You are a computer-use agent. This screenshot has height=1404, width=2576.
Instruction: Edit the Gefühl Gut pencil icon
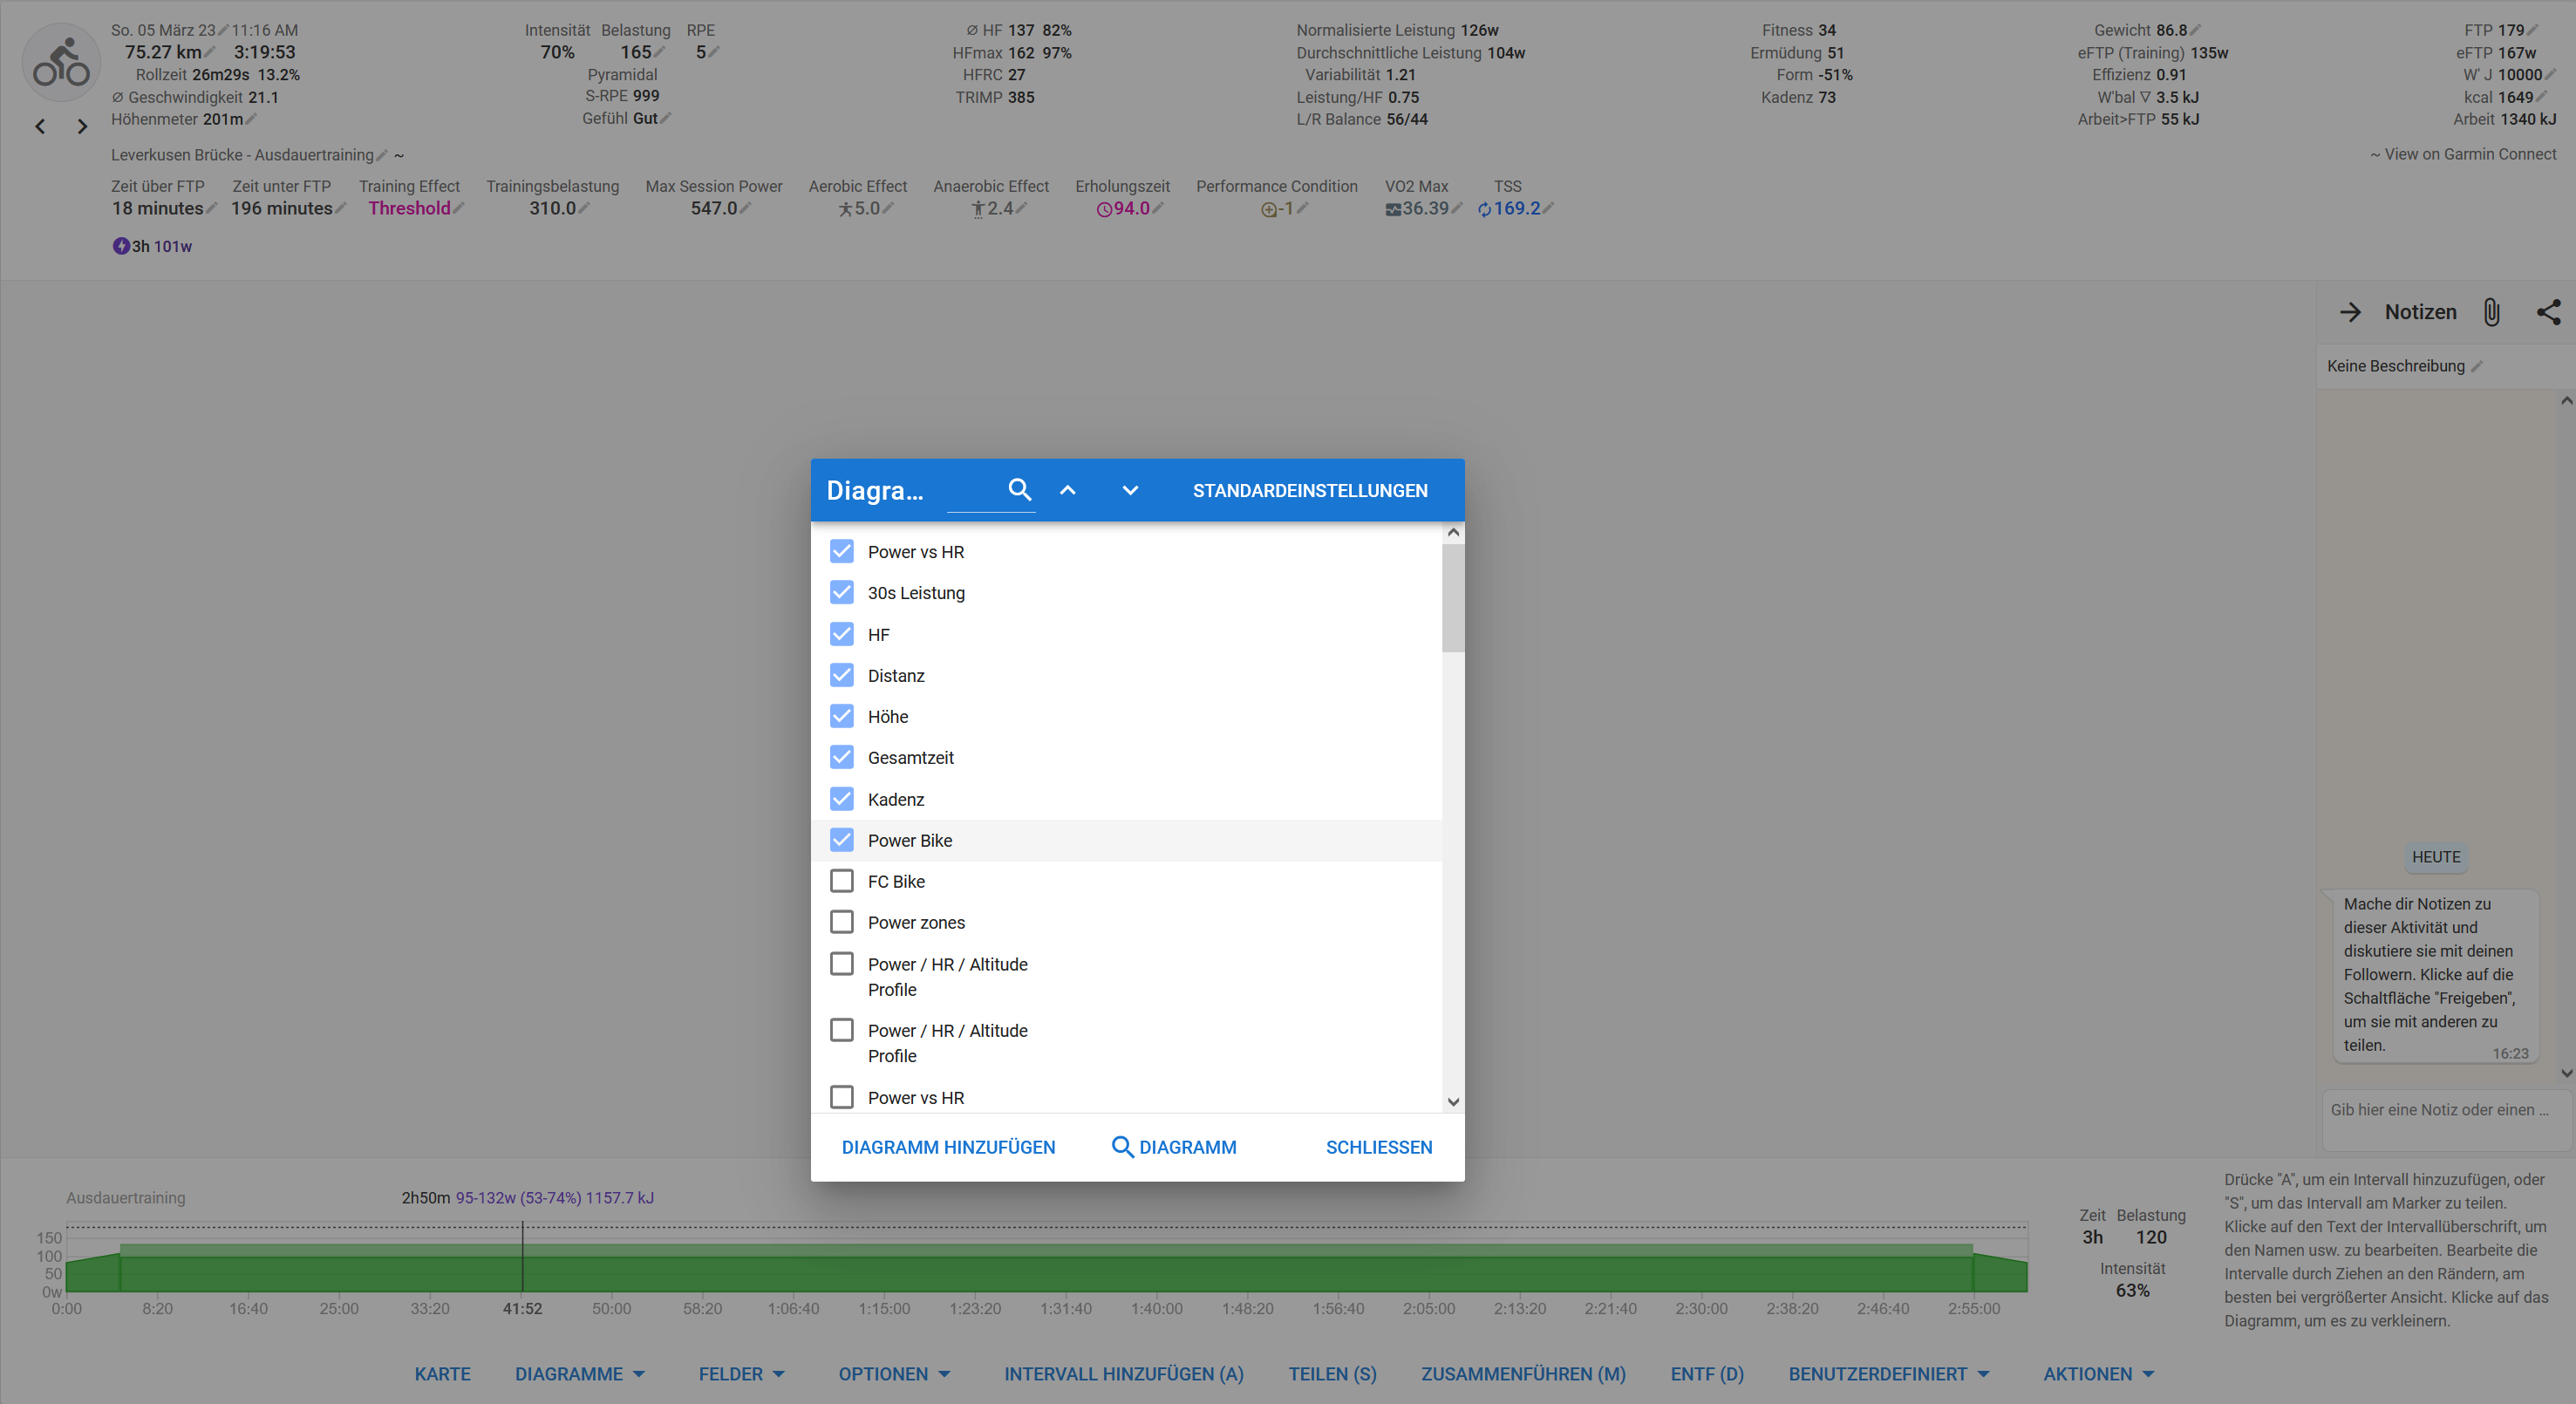[x=666, y=118]
